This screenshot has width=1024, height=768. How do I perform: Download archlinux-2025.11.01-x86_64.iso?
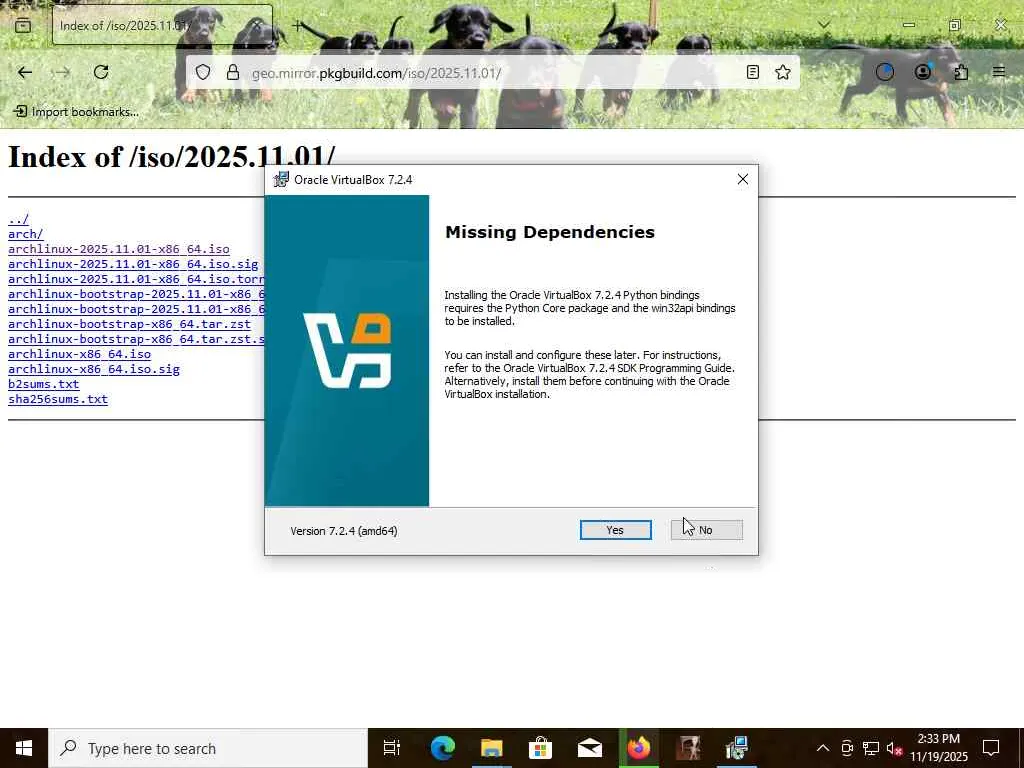point(119,249)
